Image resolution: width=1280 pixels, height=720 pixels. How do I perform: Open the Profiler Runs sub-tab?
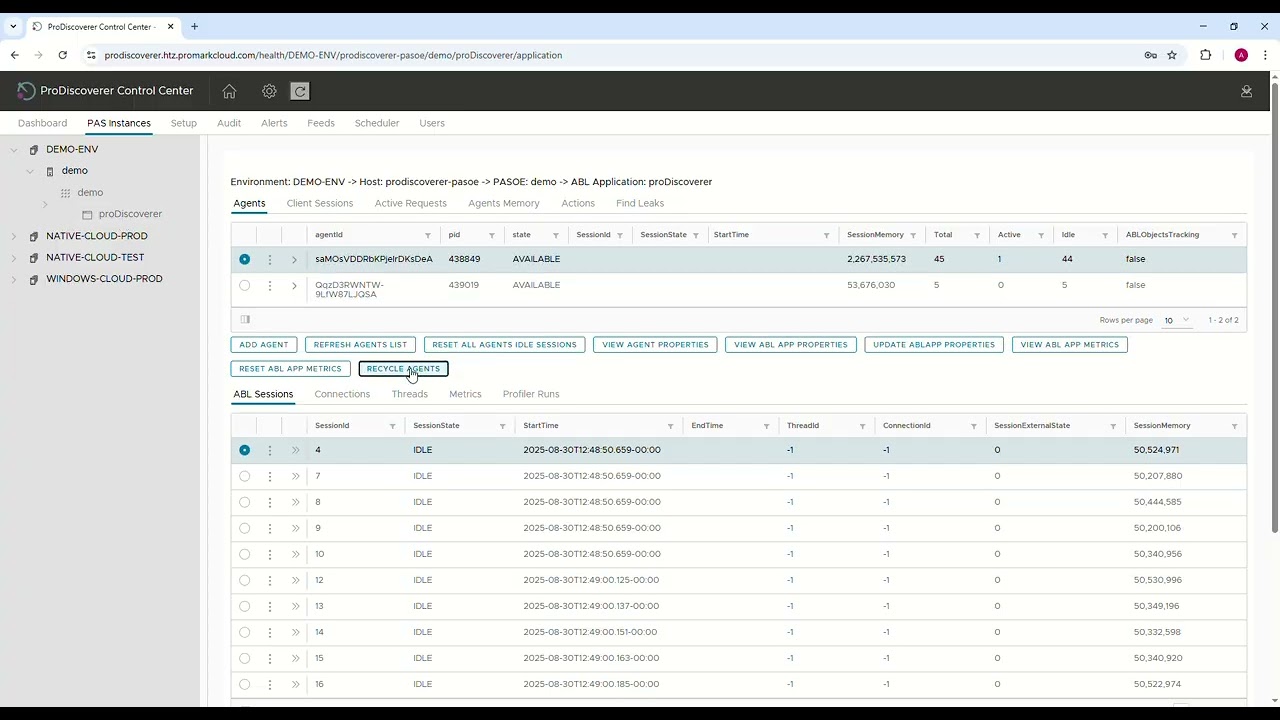pos(531,394)
